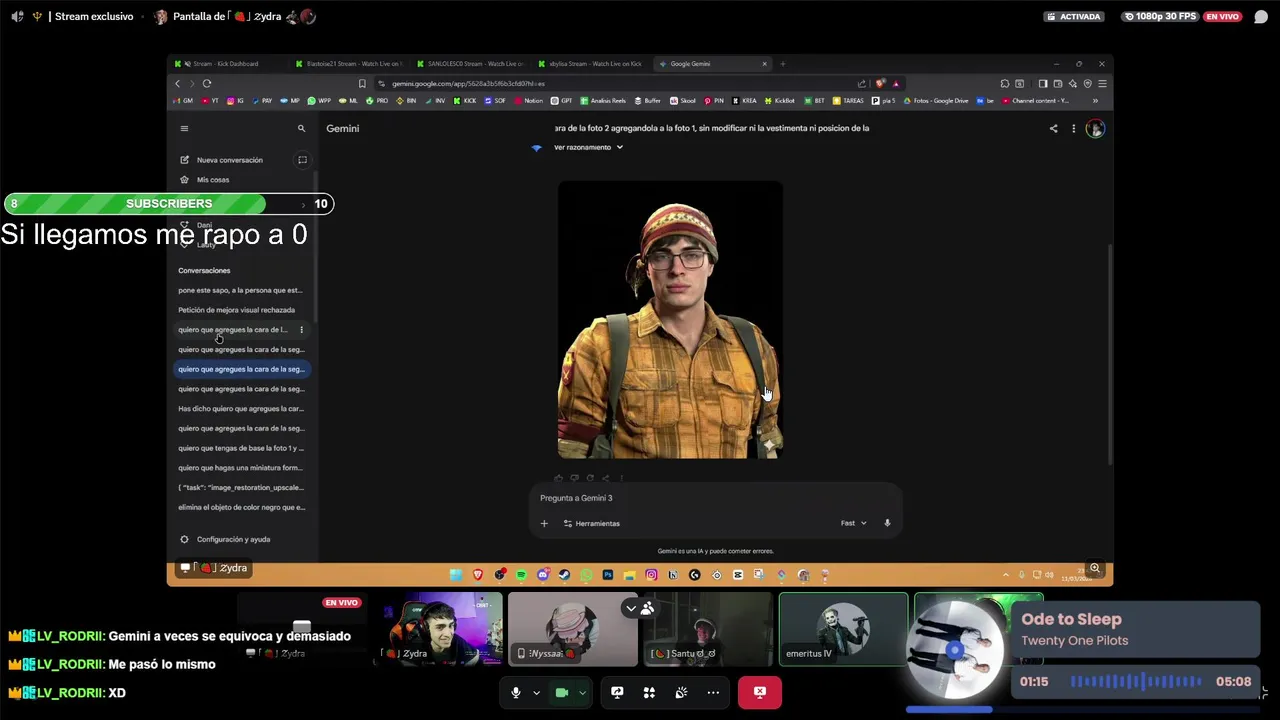Select the Santu participant tile
This screenshot has height=720, width=1280.
(x=708, y=629)
